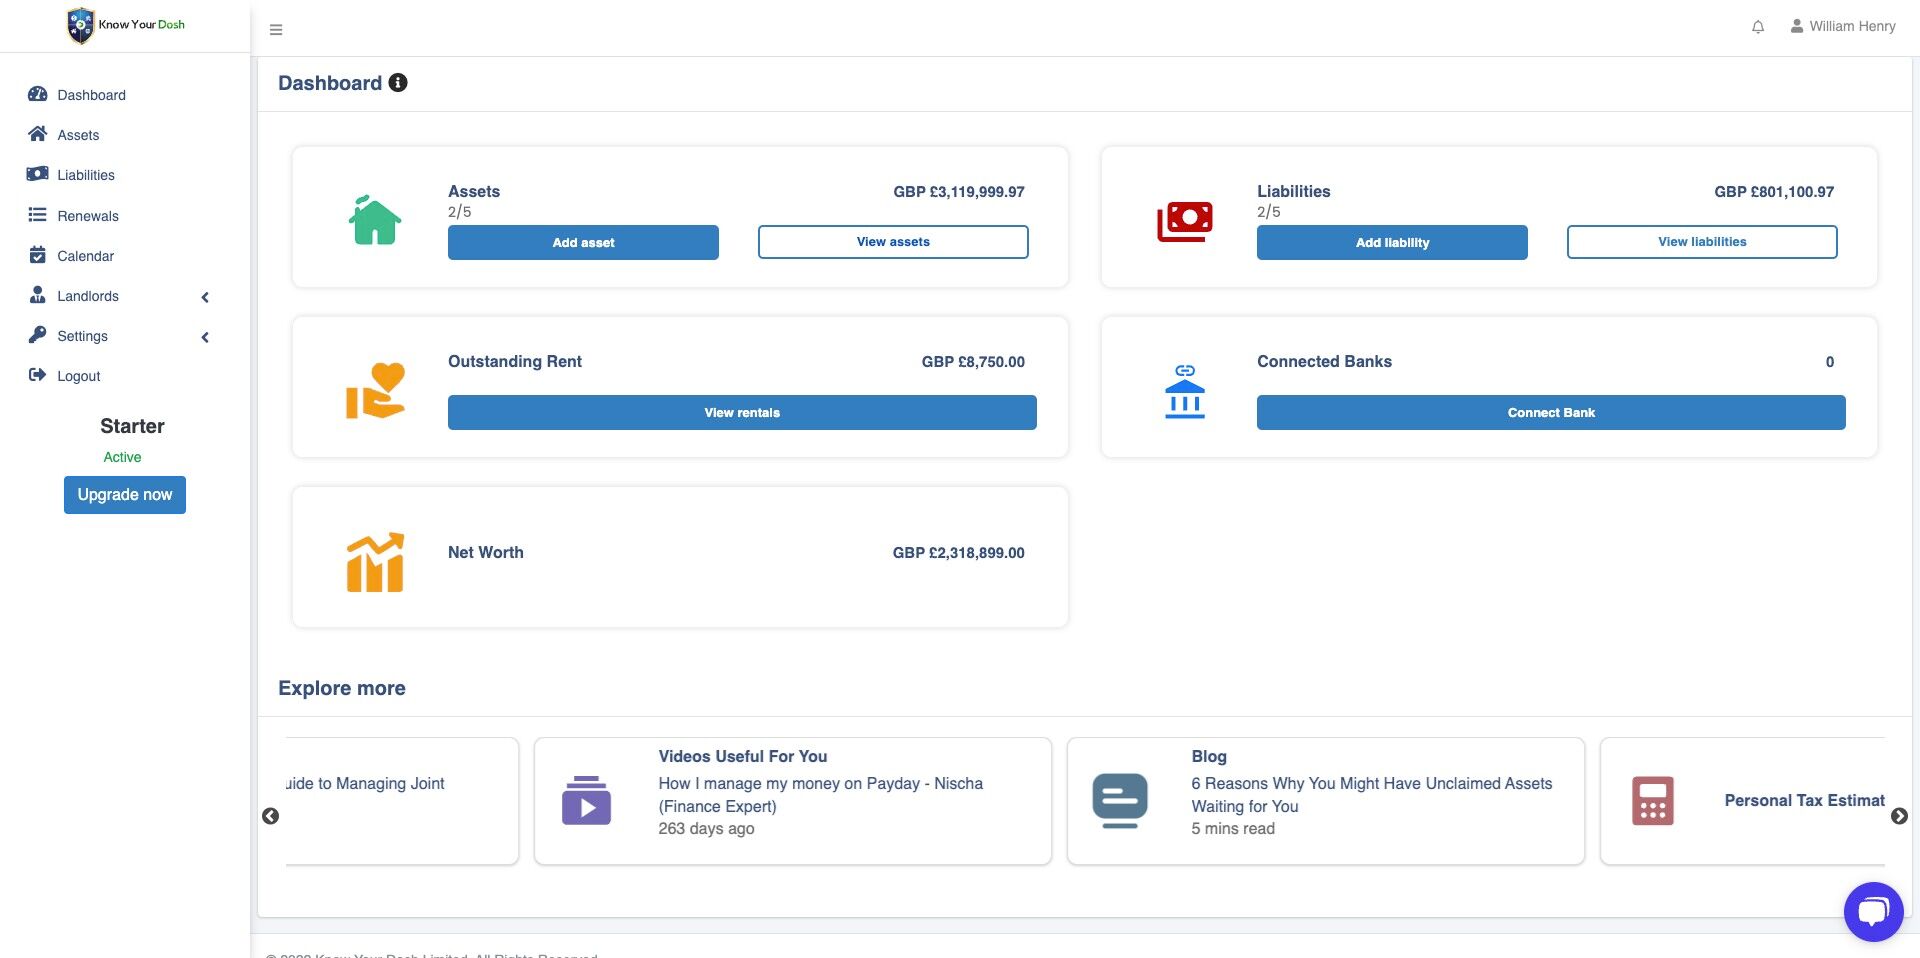Click the red money Liabilities icon
1920x958 pixels.
[1185, 221]
